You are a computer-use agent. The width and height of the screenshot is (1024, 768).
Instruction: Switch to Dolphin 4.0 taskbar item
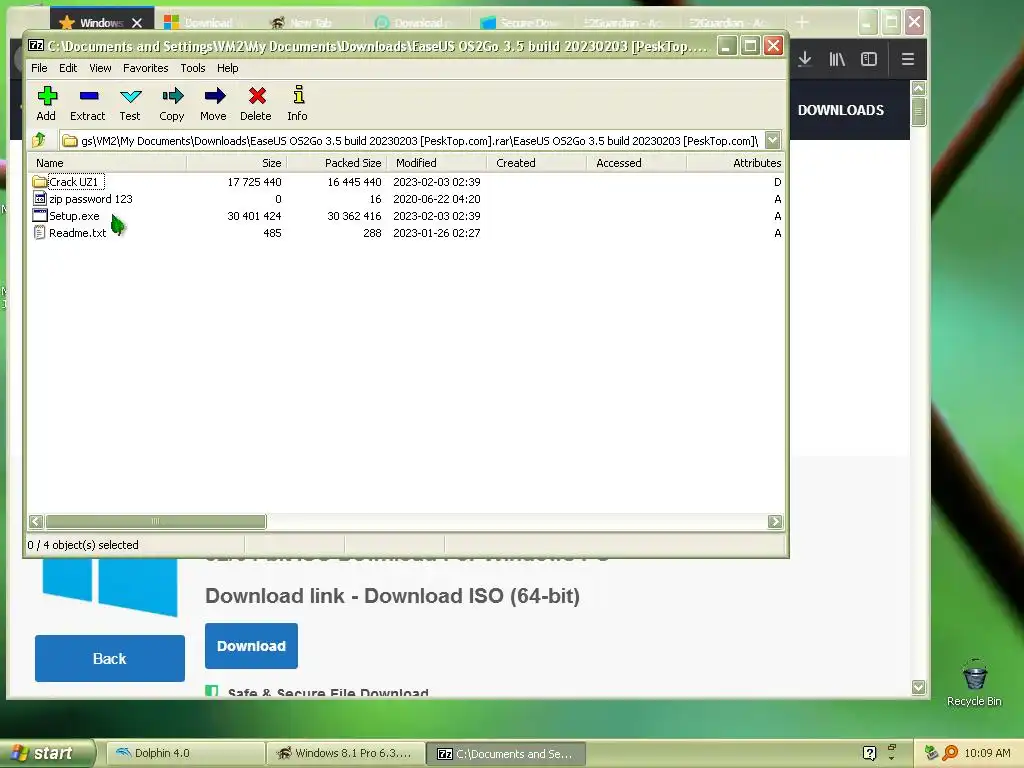(x=185, y=753)
